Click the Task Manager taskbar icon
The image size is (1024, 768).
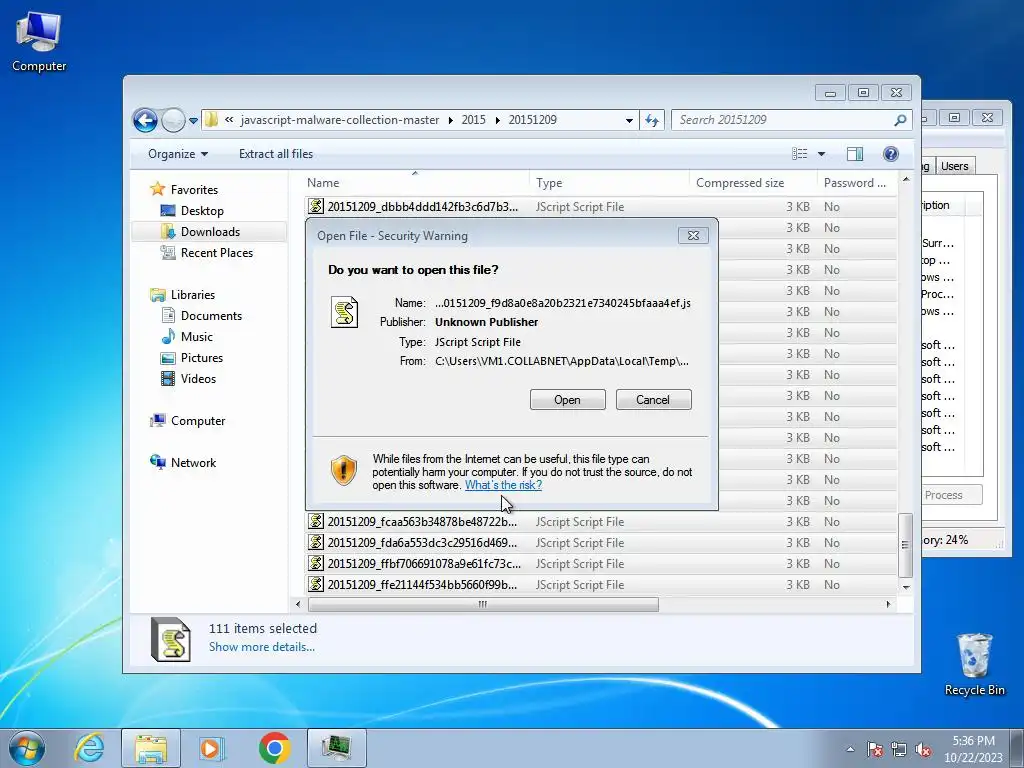[x=336, y=748]
